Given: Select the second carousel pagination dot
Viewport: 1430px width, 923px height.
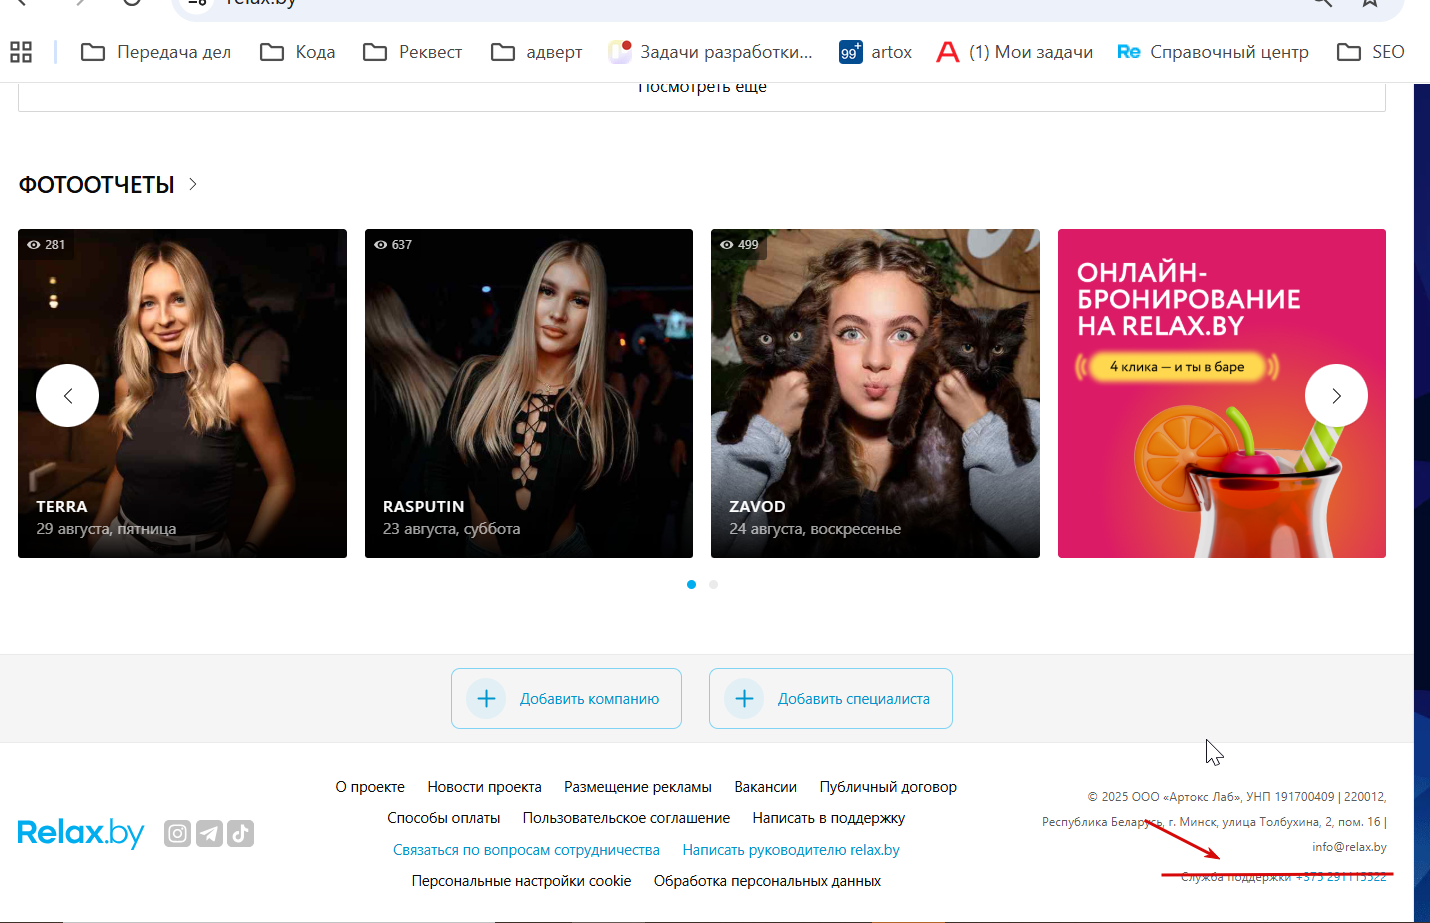Looking at the screenshot, I should [x=713, y=584].
